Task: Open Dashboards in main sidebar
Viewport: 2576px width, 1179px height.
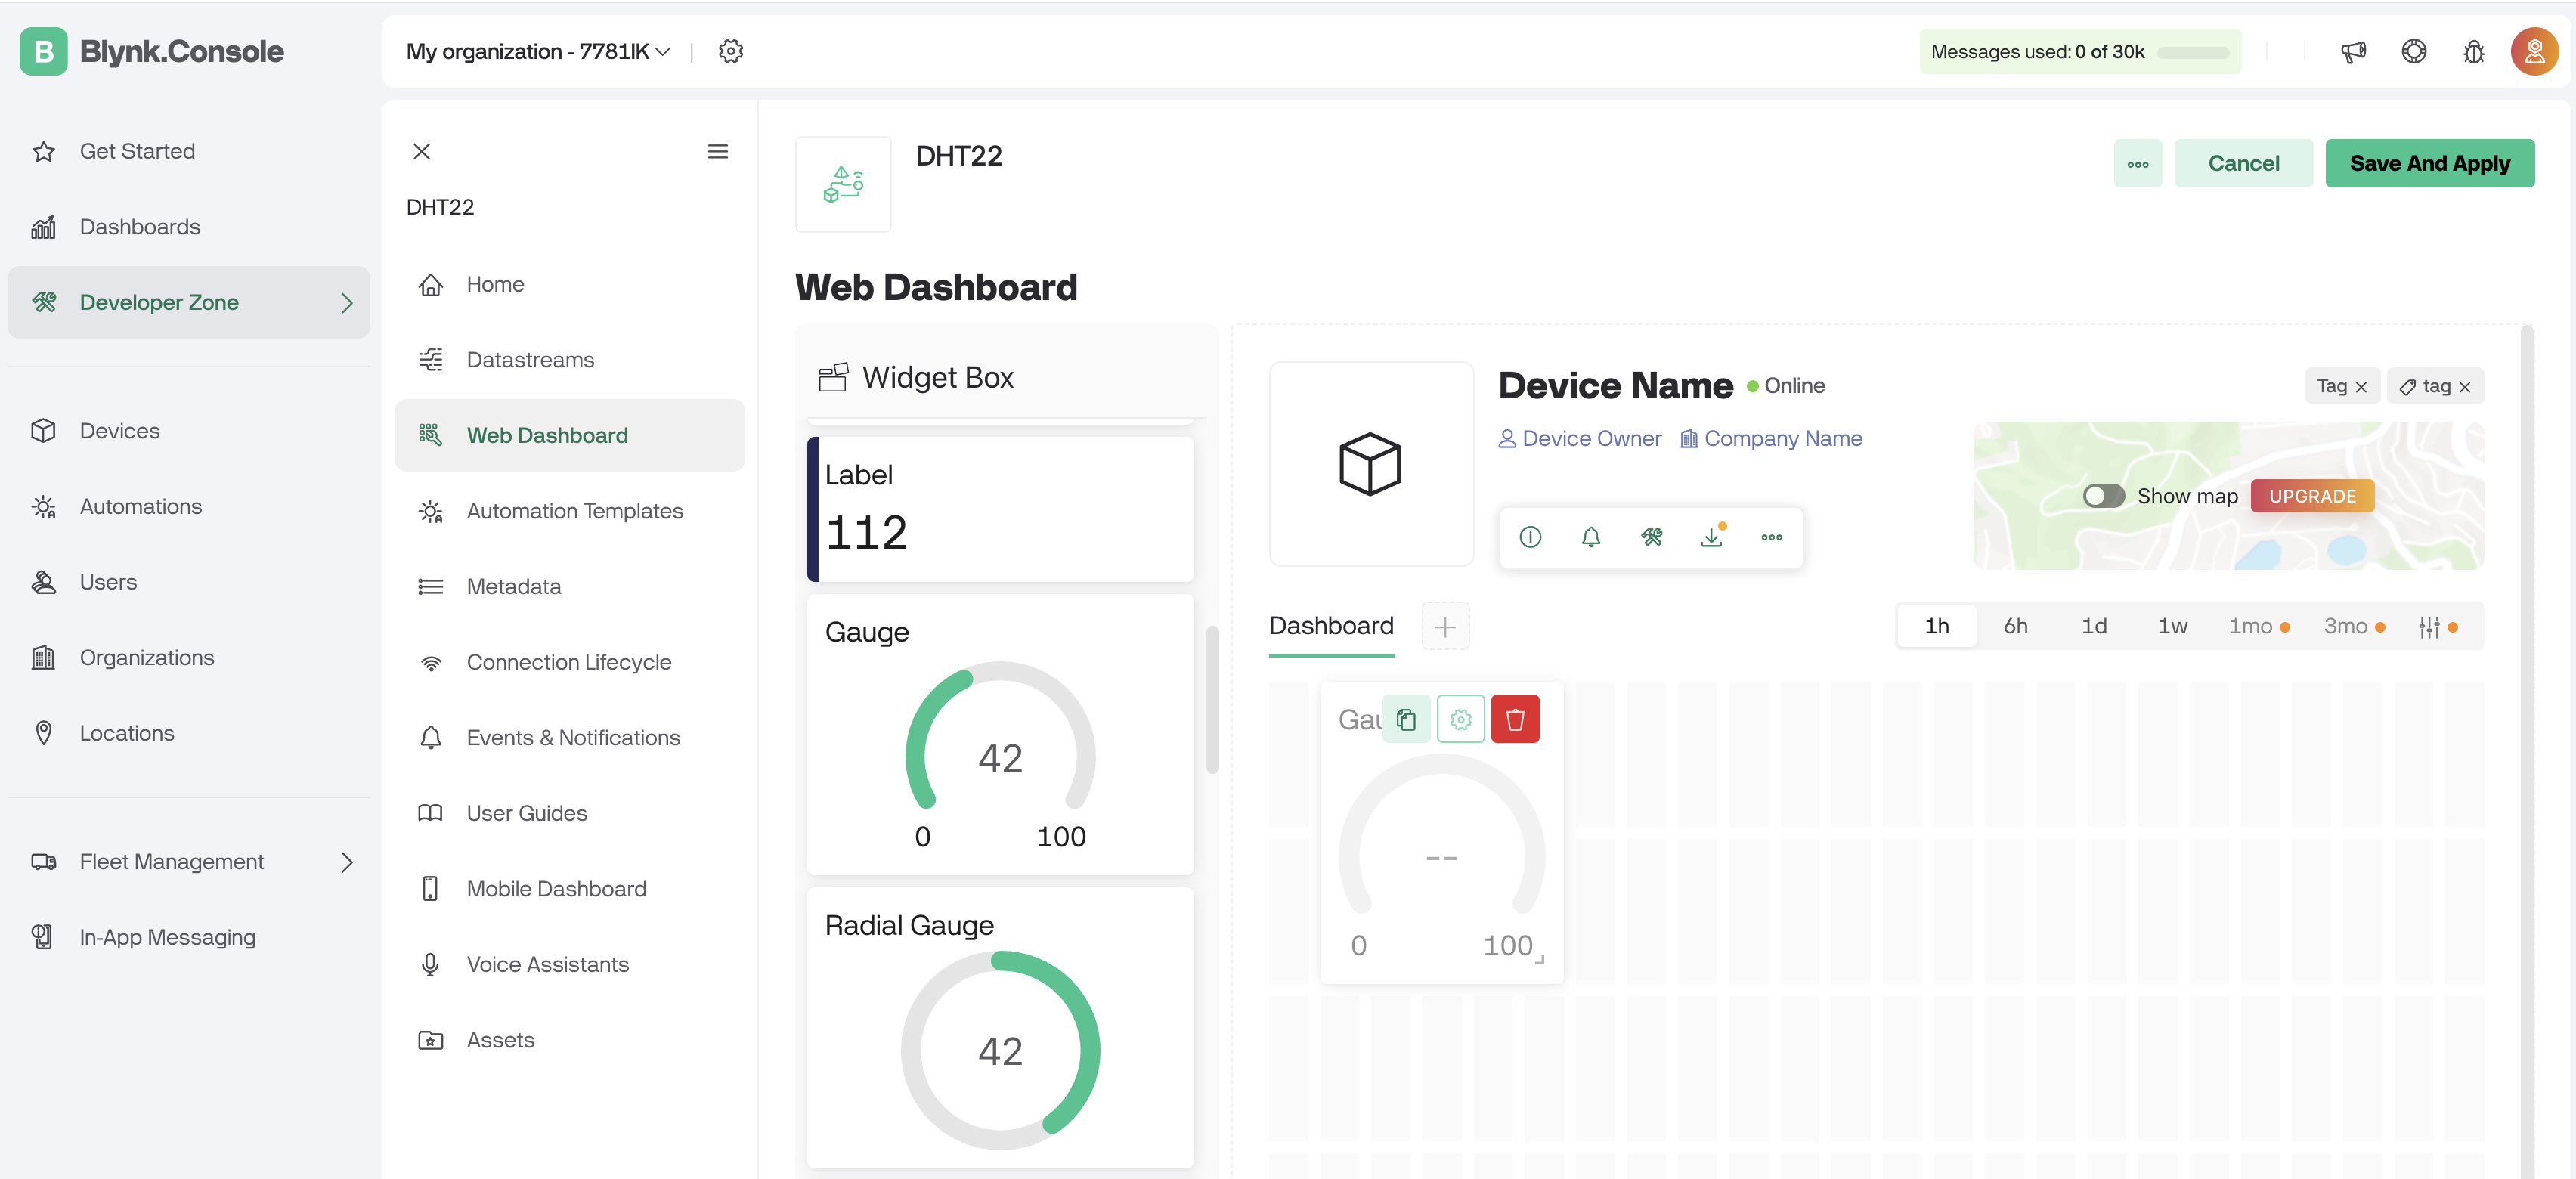Action: (189, 227)
